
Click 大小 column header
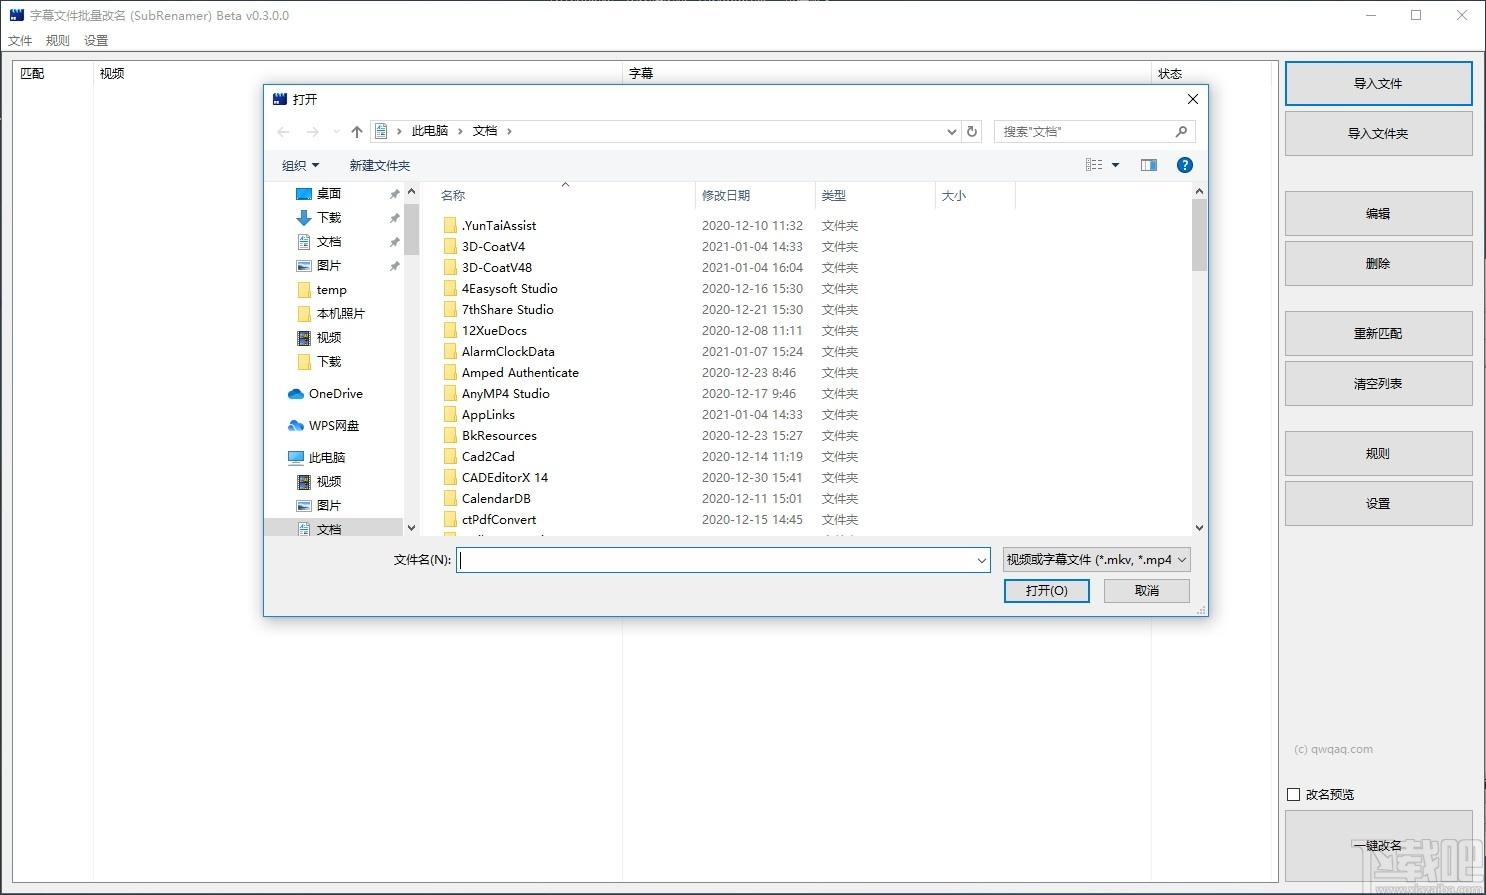975,195
